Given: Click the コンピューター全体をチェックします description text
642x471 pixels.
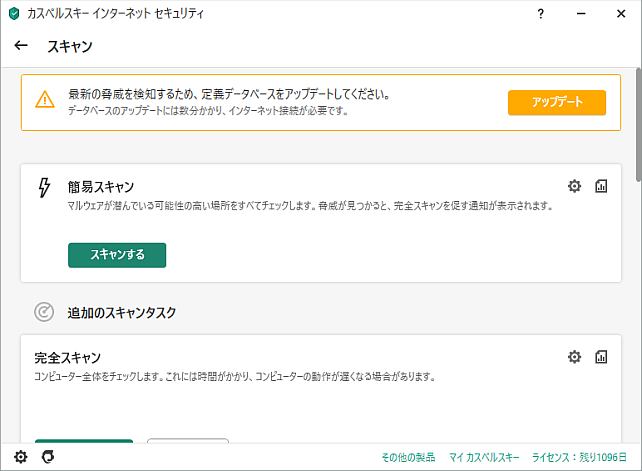Looking at the screenshot, I should (234, 376).
